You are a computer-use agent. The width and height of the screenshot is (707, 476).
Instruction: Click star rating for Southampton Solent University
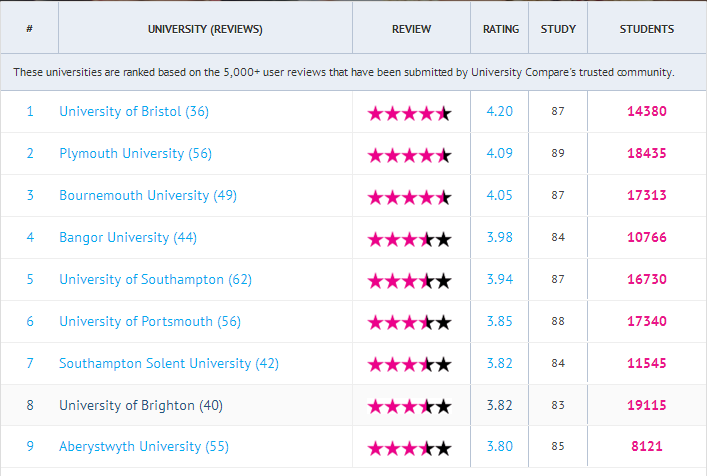coord(409,365)
